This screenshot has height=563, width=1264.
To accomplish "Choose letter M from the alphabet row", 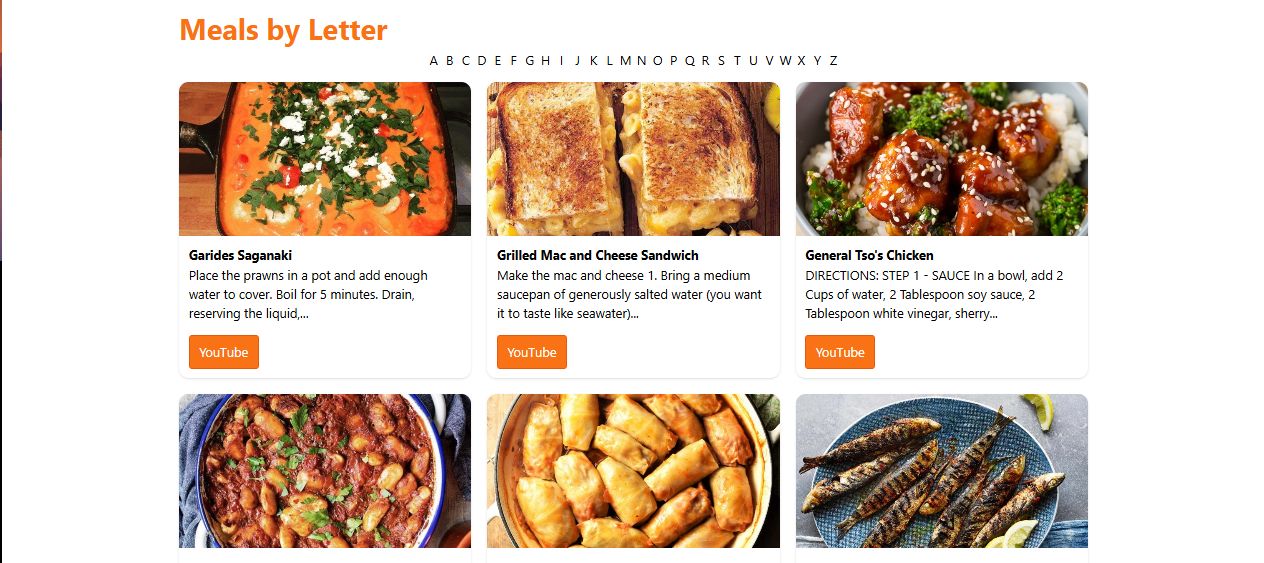I will (626, 60).
